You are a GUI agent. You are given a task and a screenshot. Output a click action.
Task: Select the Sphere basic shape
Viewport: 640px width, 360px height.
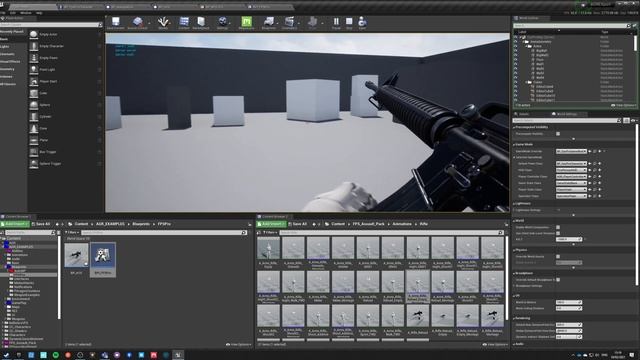[x=65, y=105]
